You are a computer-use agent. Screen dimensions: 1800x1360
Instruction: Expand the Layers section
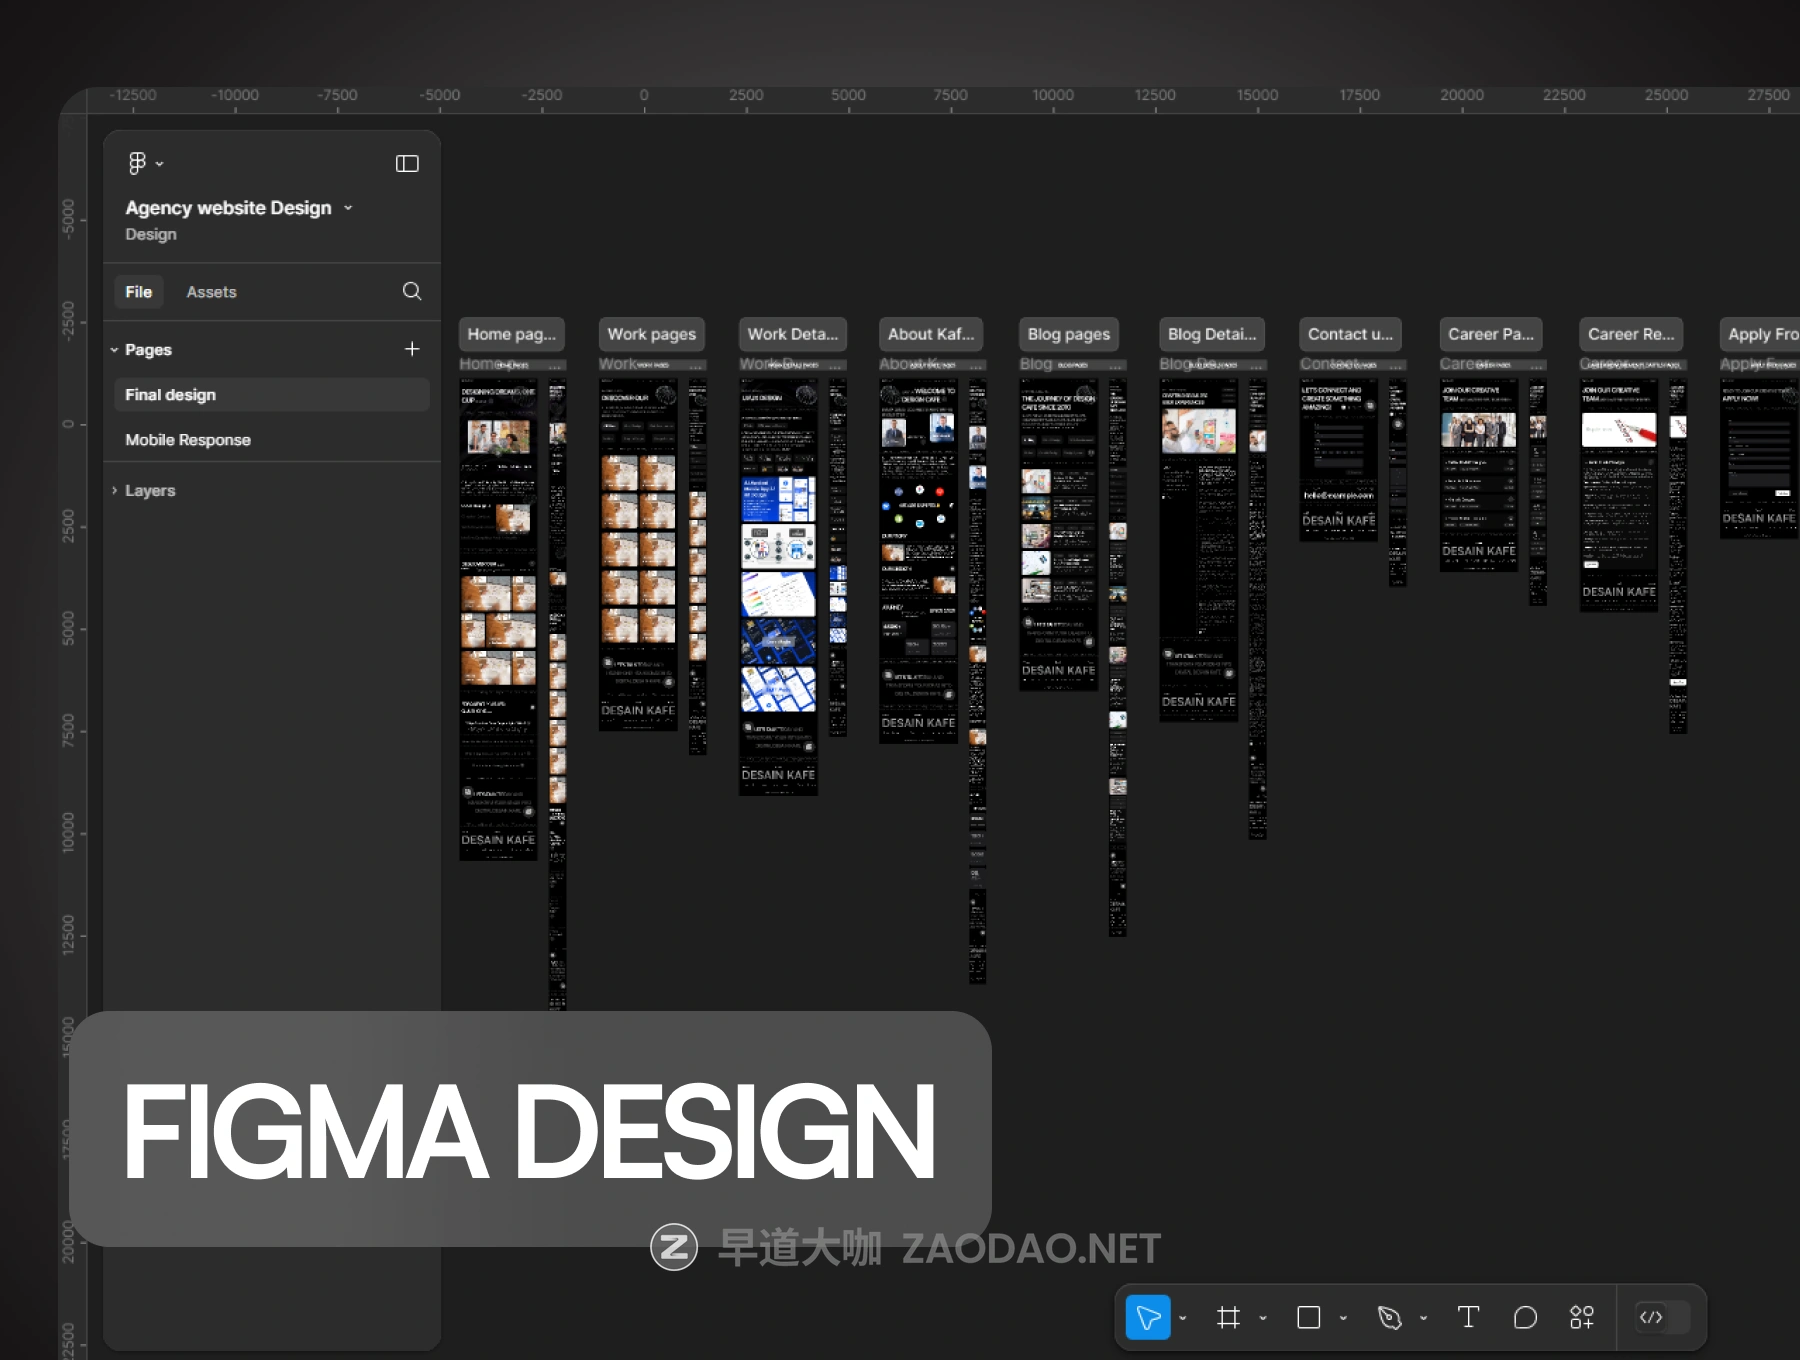115,490
